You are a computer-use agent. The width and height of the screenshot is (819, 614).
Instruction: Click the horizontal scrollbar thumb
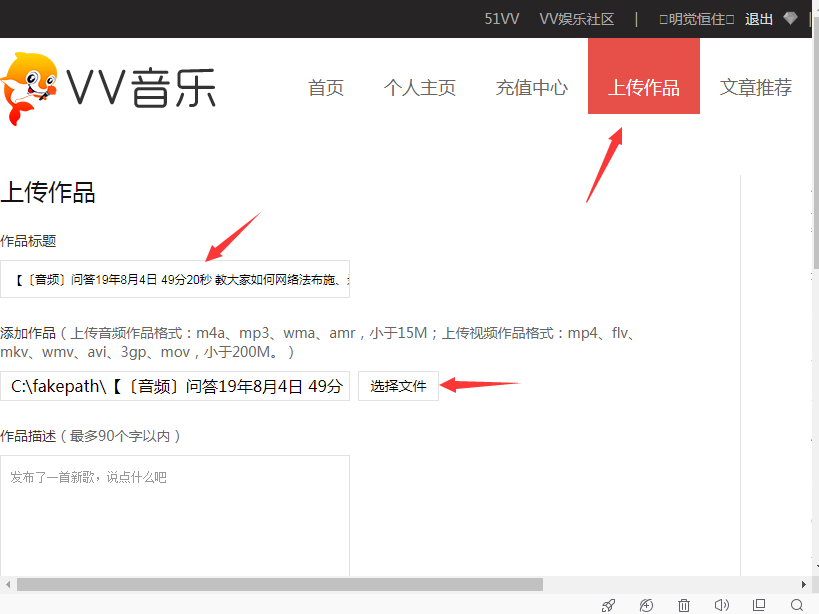280,584
